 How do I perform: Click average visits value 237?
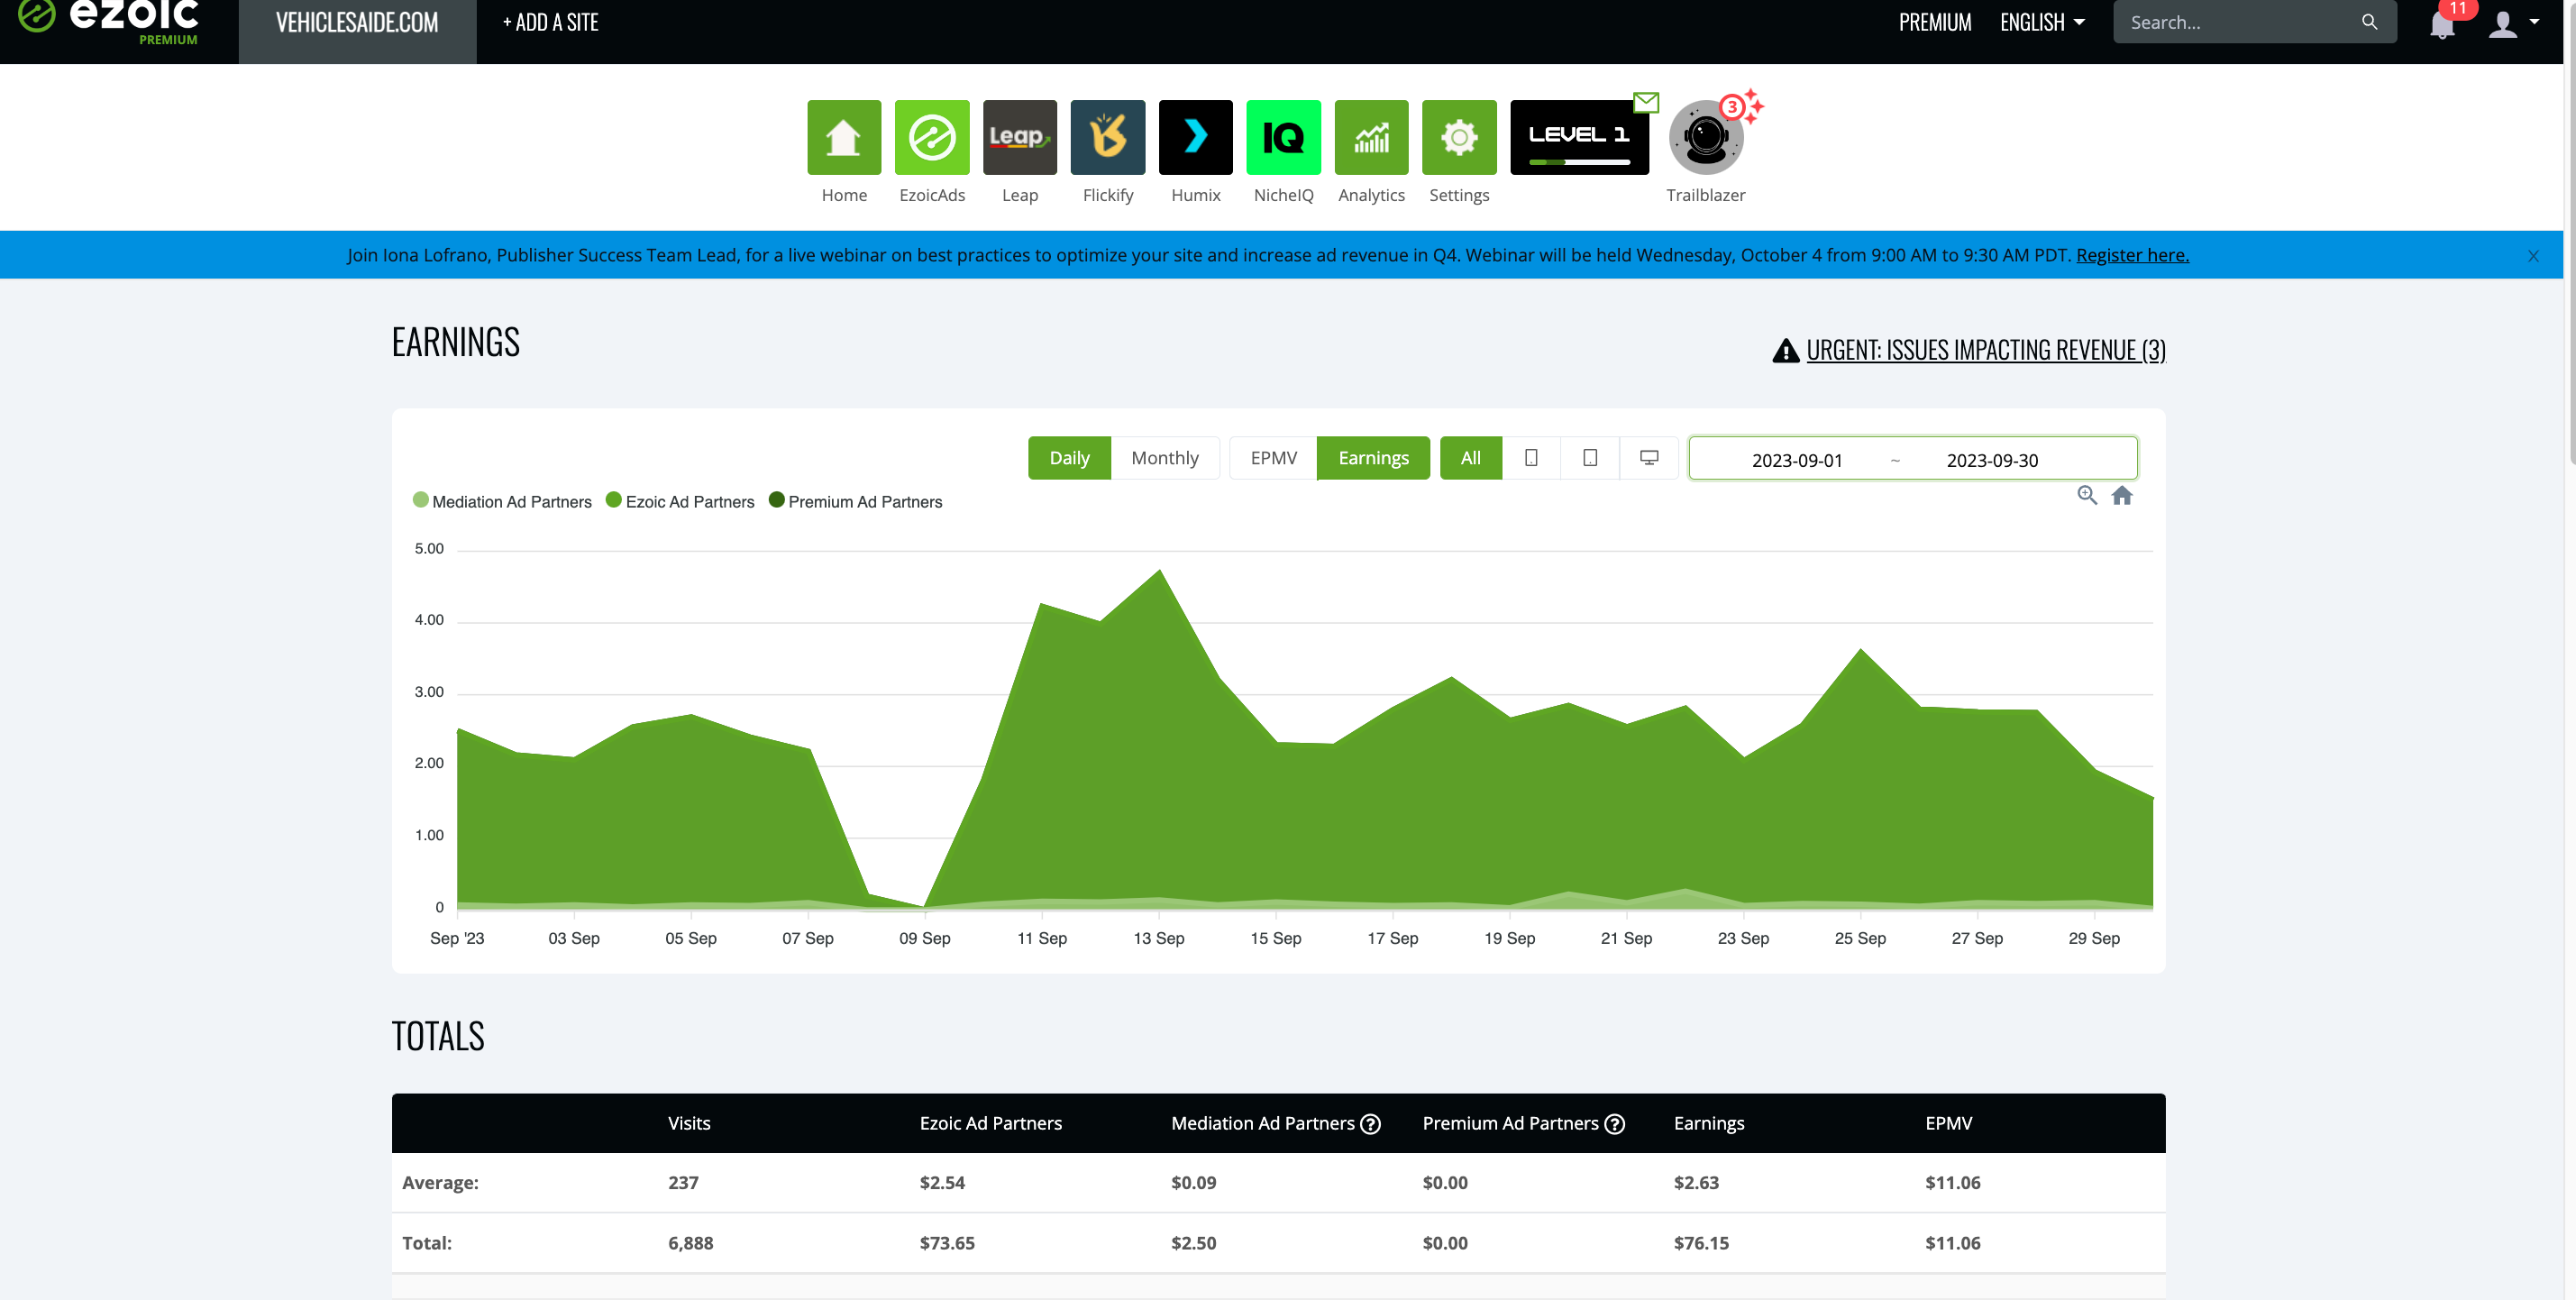pyautogui.click(x=683, y=1182)
